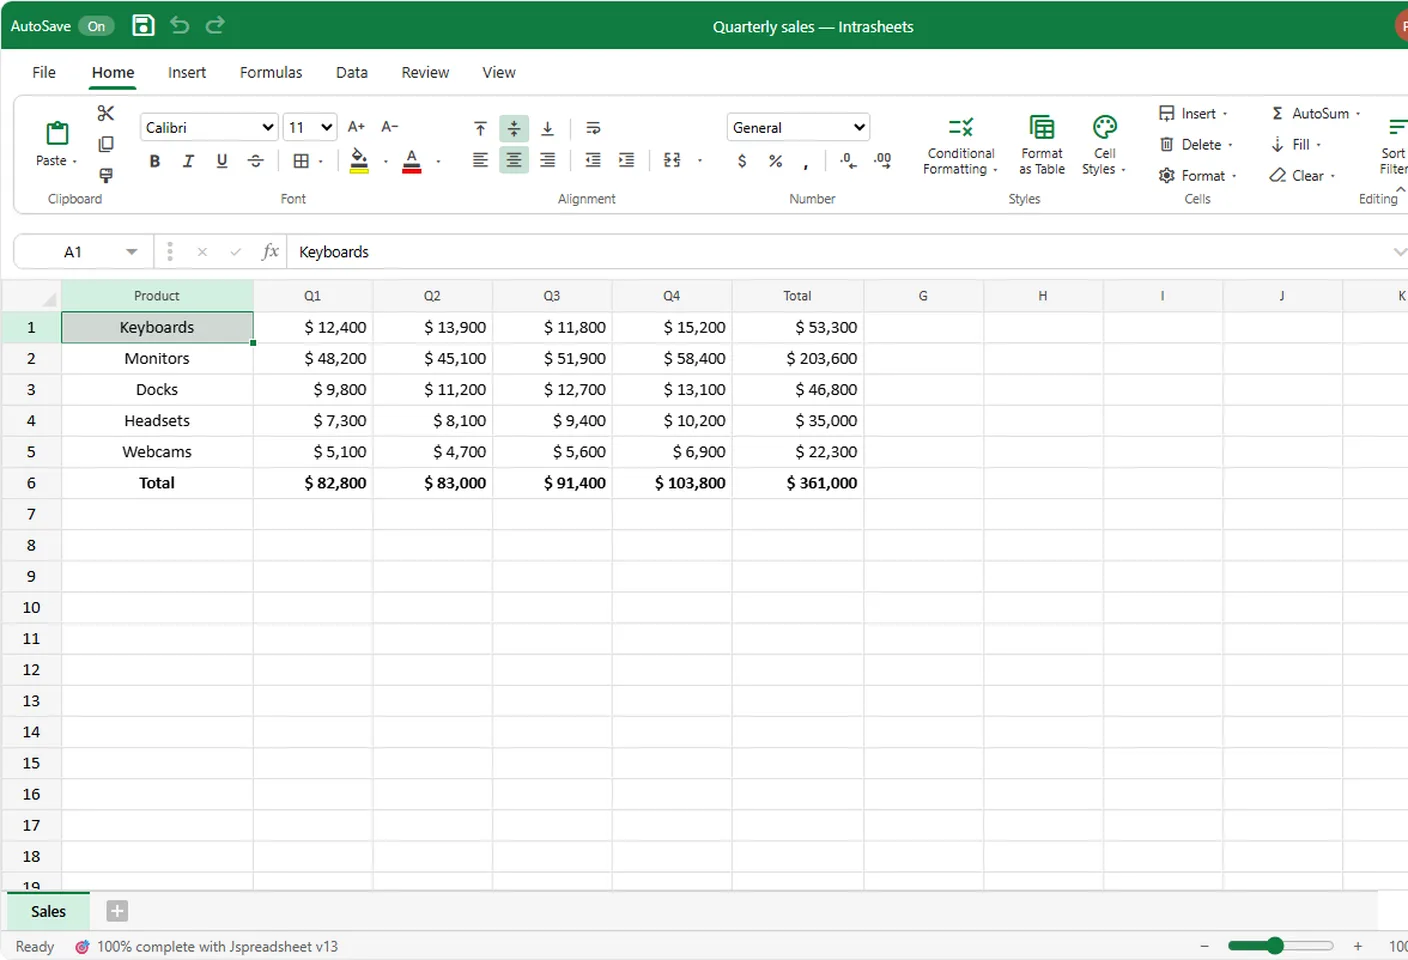Click the Bottom Align icon

[548, 128]
